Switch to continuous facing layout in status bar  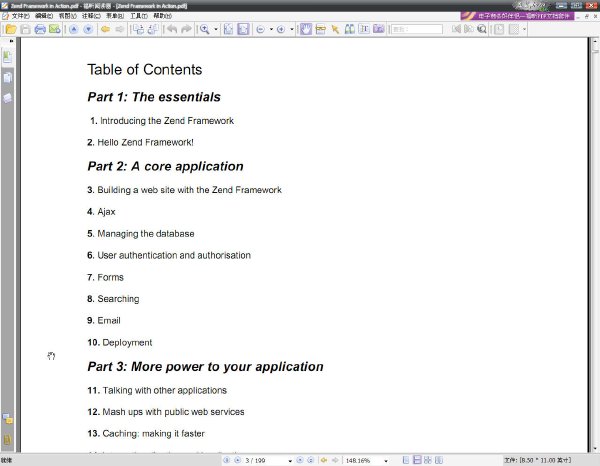439,460
